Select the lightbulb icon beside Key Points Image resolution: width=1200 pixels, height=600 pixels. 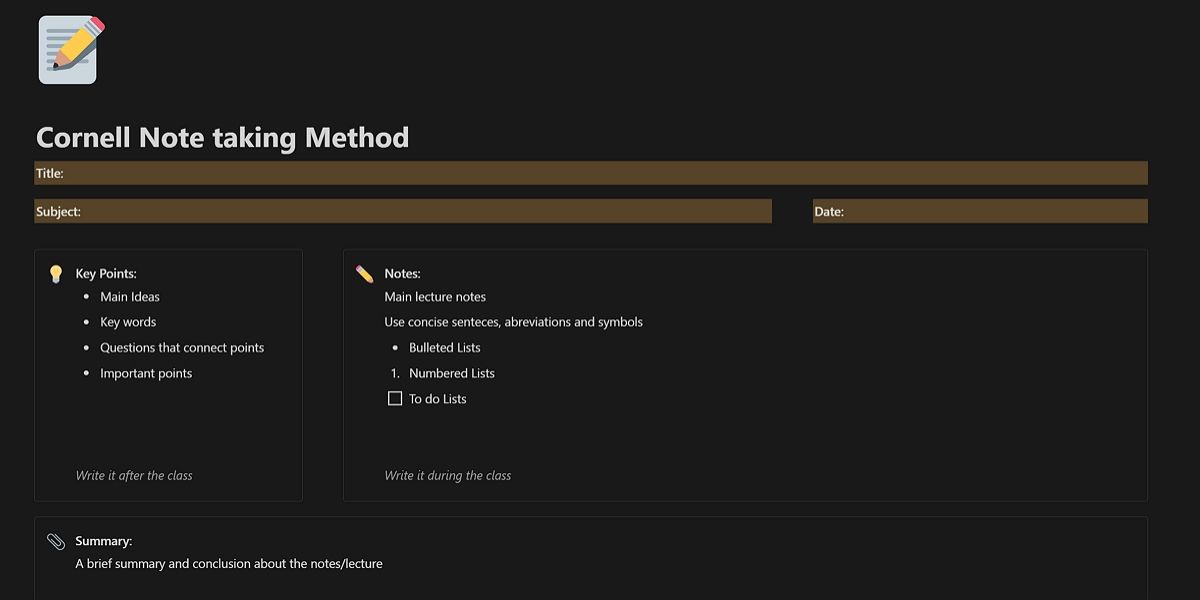(x=56, y=271)
